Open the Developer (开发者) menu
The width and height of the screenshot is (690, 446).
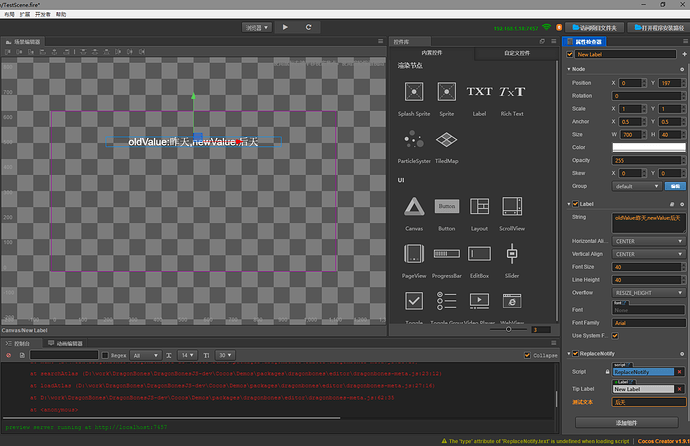[x=43, y=15]
